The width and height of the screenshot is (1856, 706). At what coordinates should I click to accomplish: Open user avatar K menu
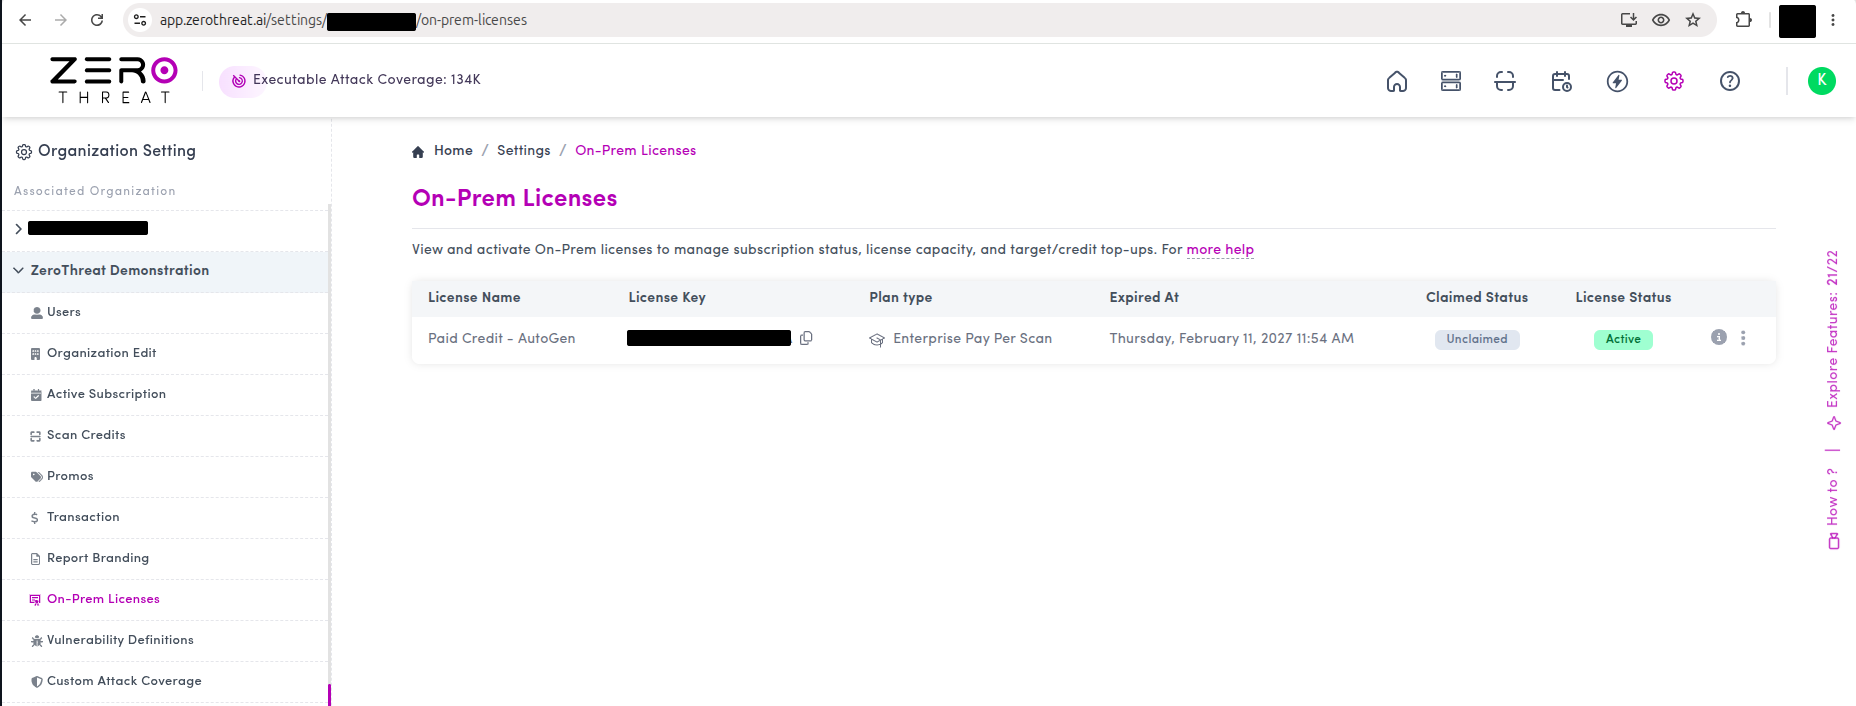coord(1822,81)
